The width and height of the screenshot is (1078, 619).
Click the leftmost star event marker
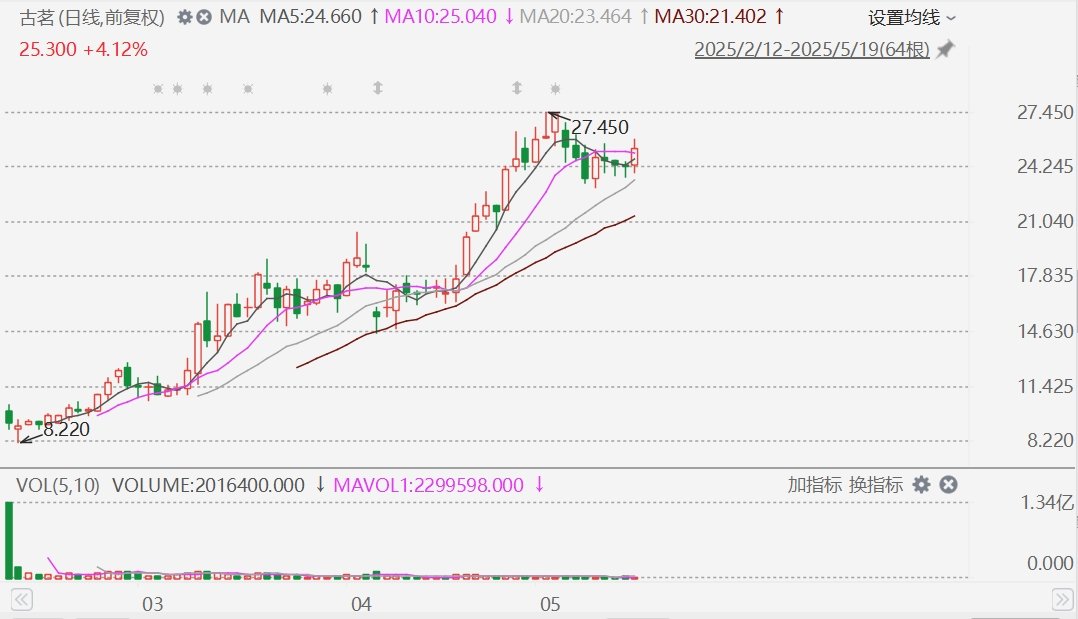(158, 89)
